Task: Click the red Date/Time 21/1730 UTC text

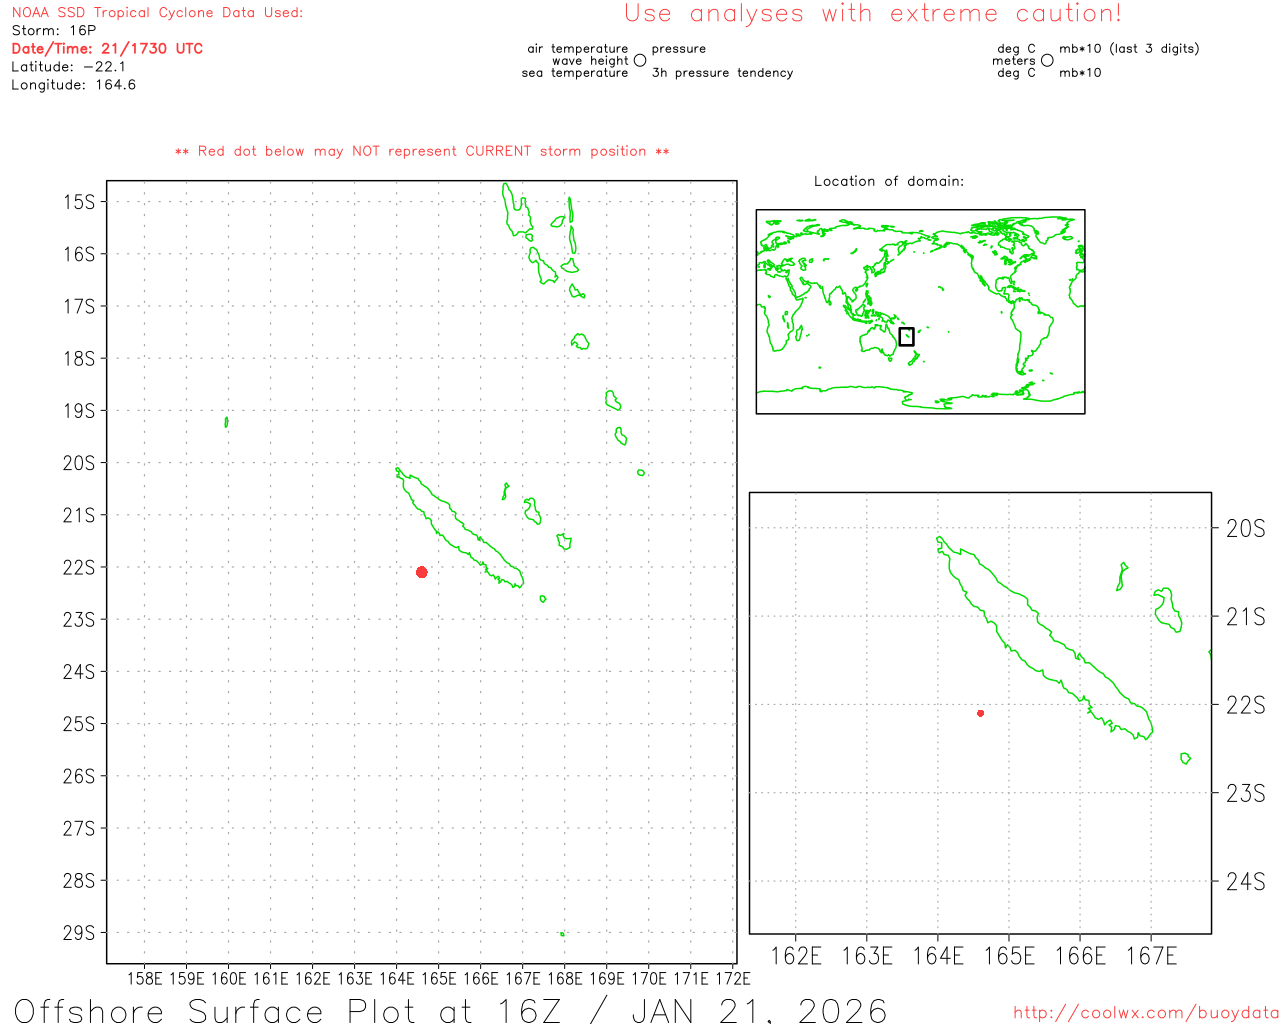Action: tap(107, 48)
